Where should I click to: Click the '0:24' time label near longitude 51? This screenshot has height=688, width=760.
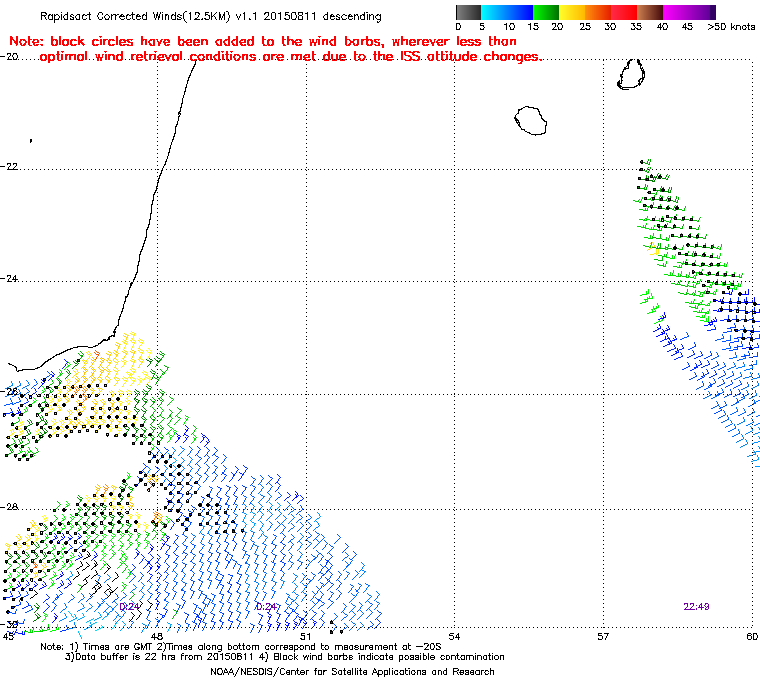(266, 607)
